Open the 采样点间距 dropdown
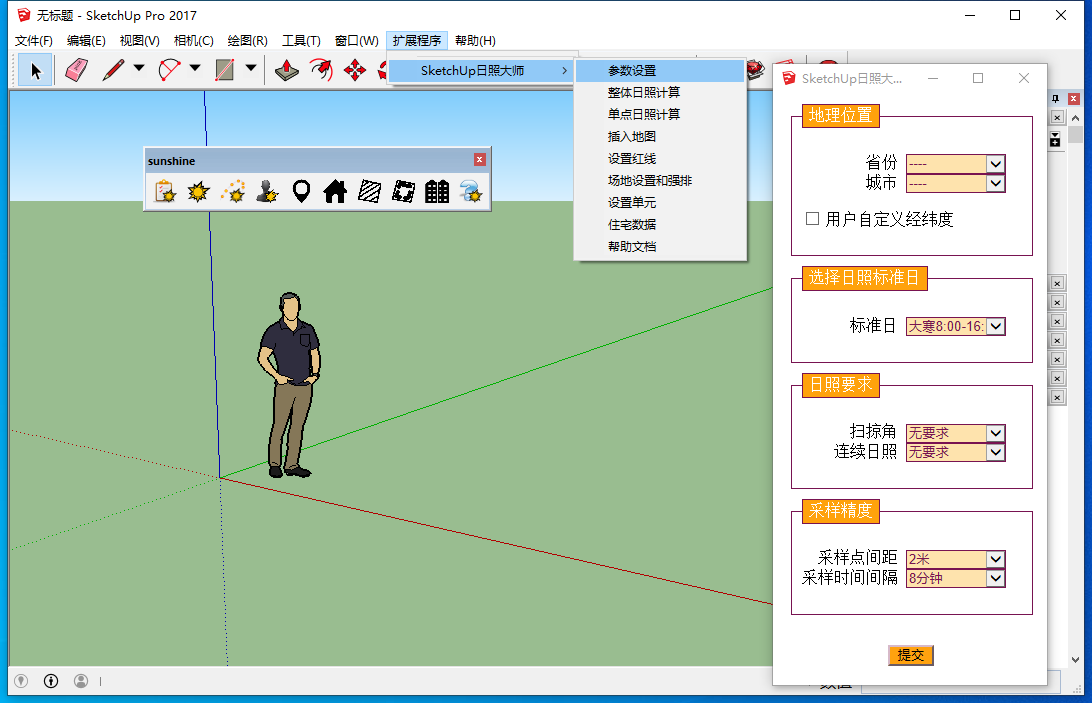The width and height of the screenshot is (1092, 703). 994,559
